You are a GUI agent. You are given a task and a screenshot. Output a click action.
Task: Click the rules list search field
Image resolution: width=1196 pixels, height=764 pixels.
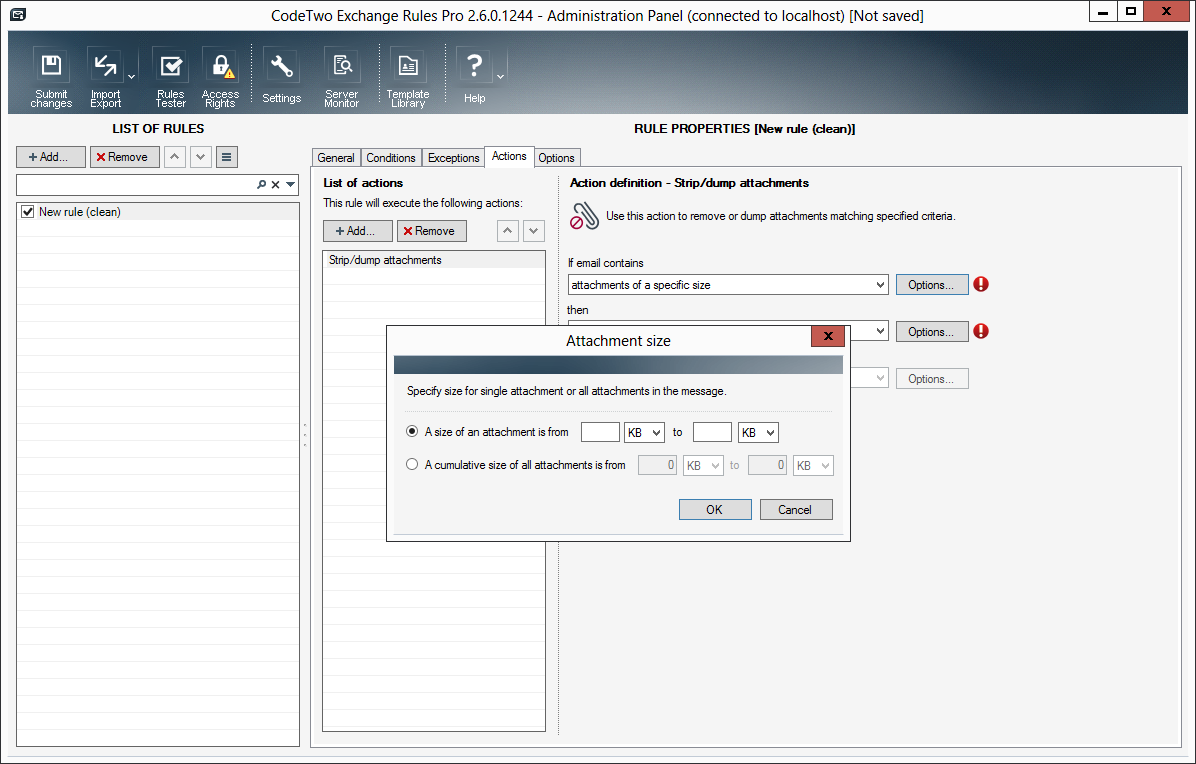[135, 185]
